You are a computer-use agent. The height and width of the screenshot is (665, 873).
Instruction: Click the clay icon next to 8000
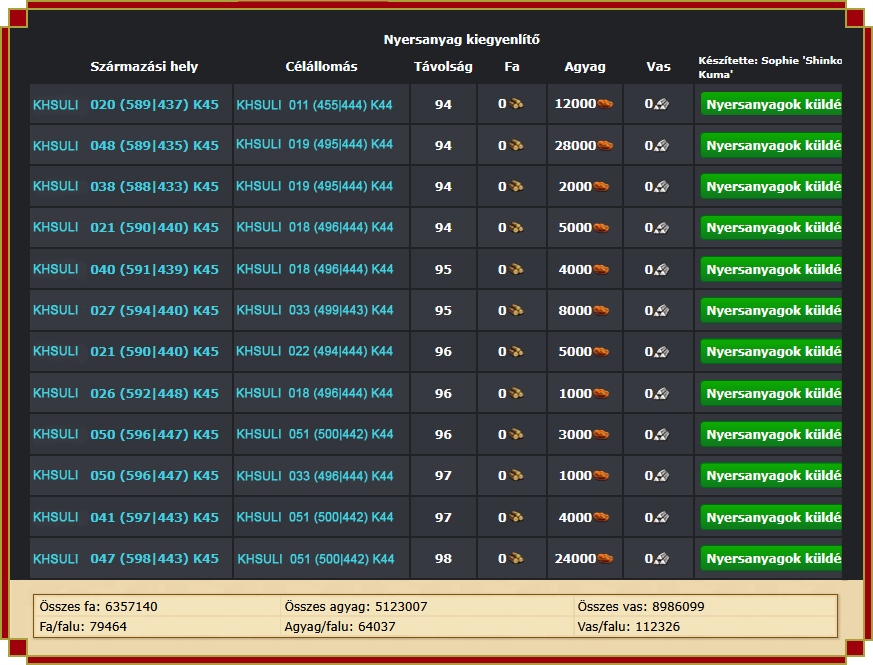(x=601, y=310)
